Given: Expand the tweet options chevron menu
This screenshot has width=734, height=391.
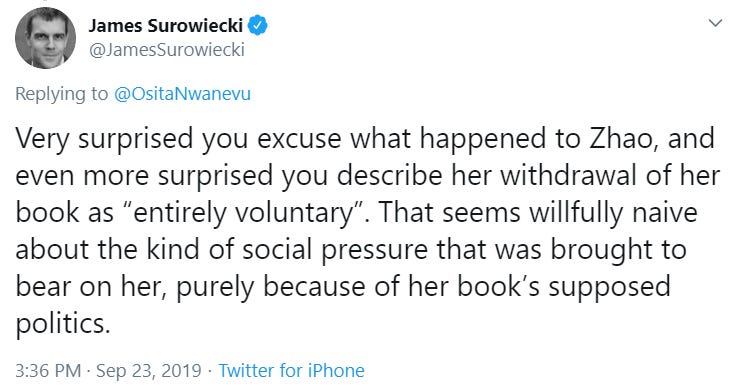Looking at the screenshot, I should [x=715, y=23].
